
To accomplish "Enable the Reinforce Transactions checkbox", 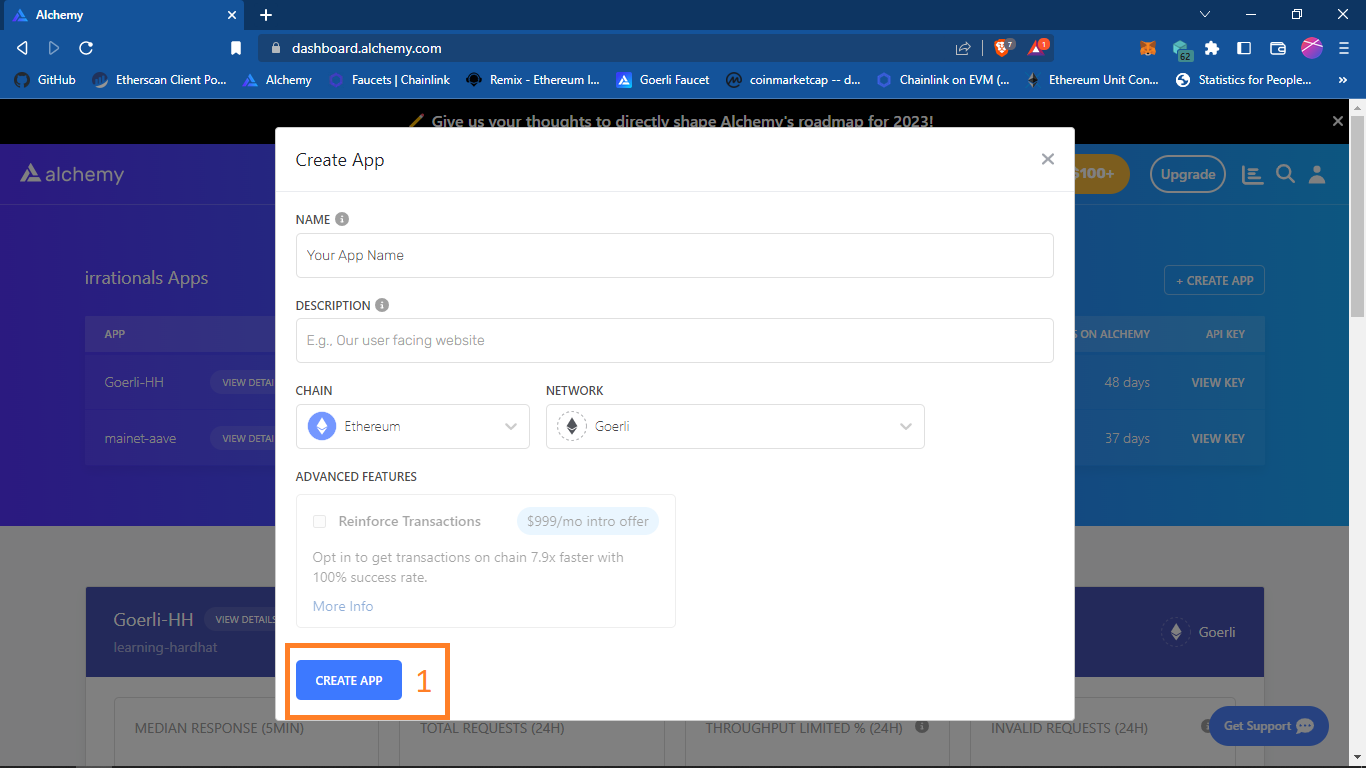I will pos(320,521).
